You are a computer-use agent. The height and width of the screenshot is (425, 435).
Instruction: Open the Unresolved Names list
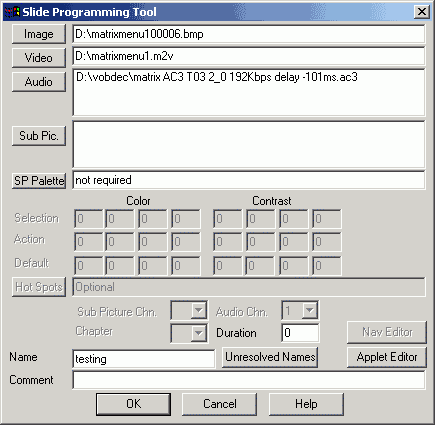point(270,357)
